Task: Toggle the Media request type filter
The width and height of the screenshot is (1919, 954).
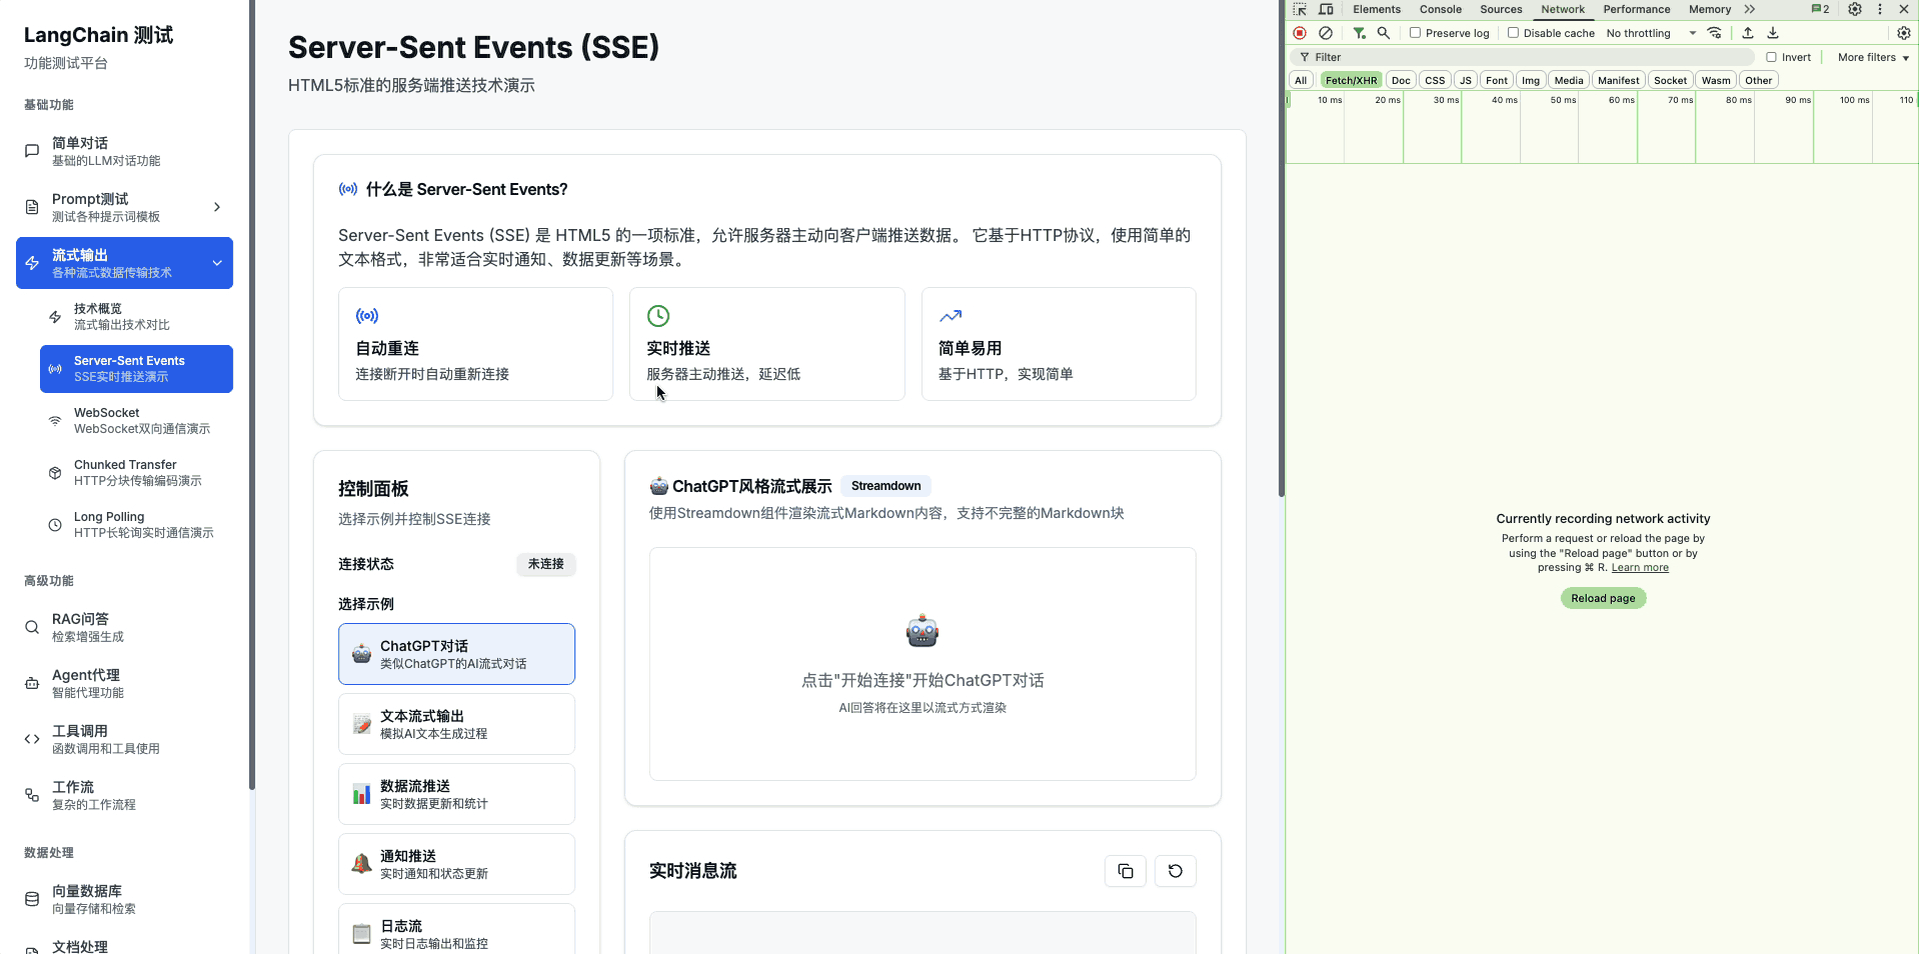Action: (1569, 80)
